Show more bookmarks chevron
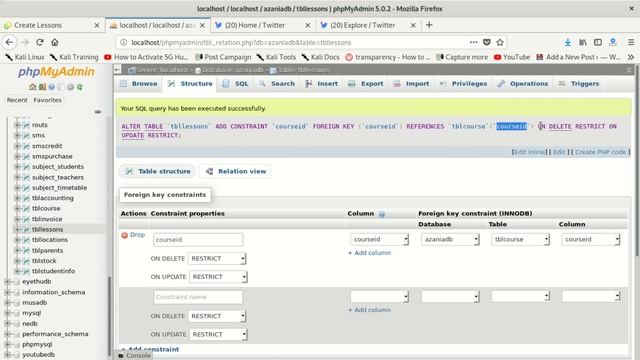640x360 pixels. [x=631, y=57]
